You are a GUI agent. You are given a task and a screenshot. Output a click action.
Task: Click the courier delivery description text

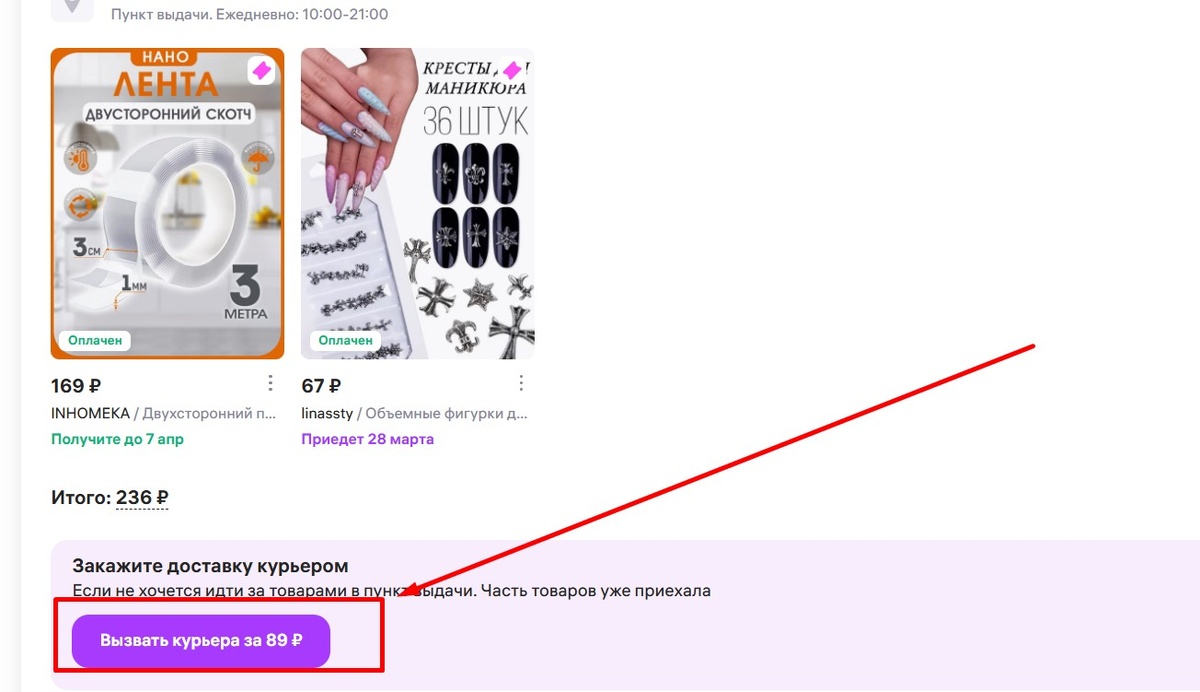click(391, 591)
